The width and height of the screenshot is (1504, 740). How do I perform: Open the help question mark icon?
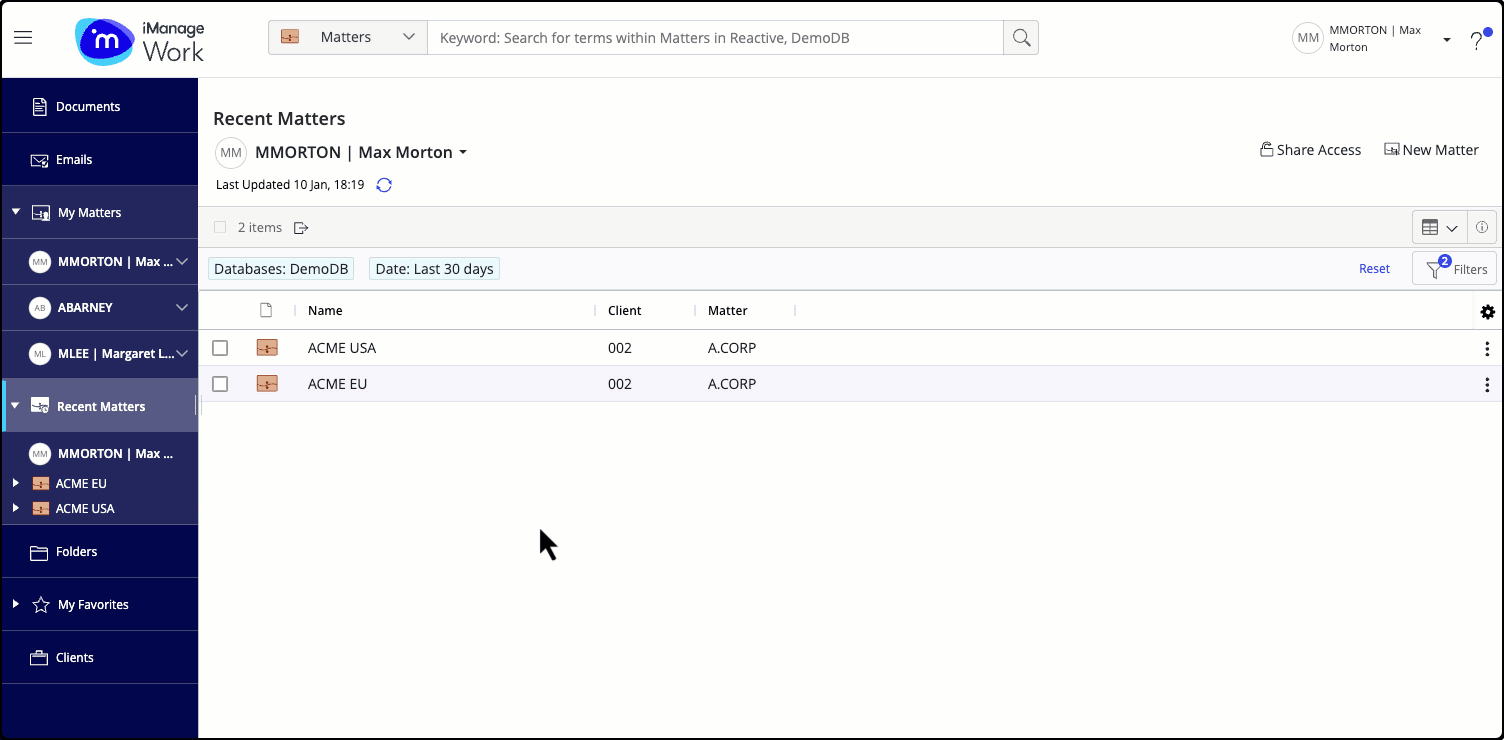point(1476,41)
